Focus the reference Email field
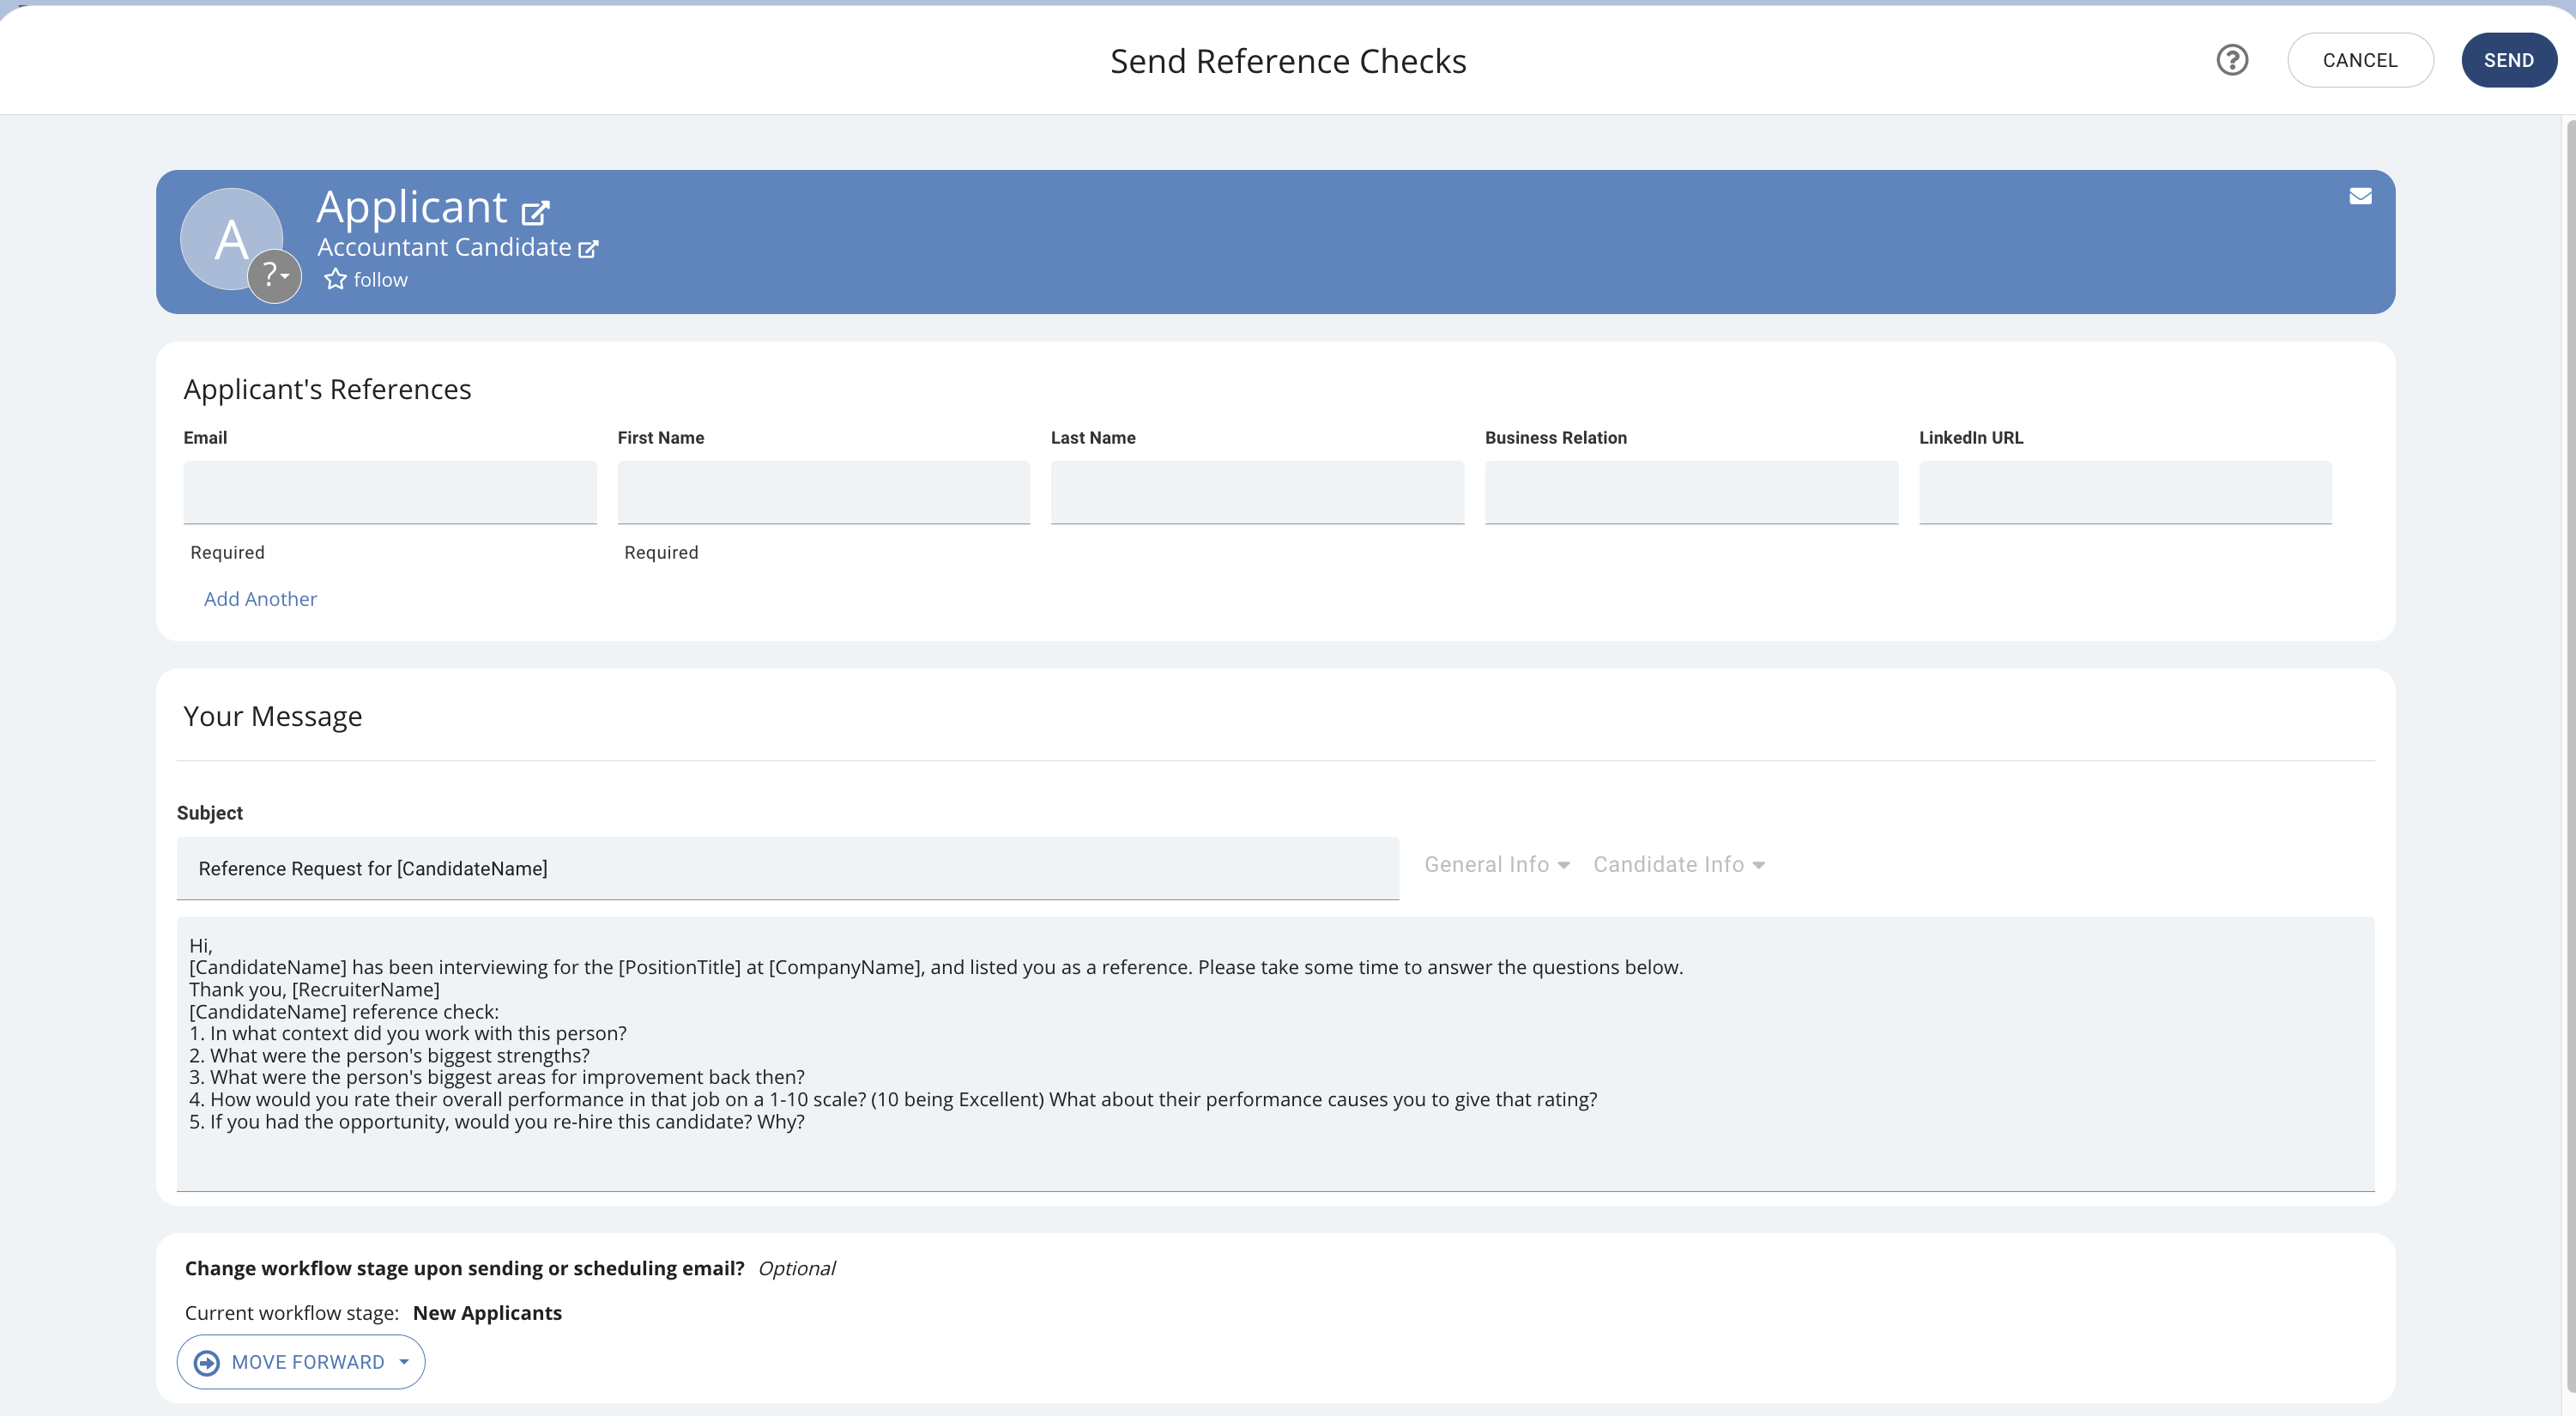2576x1416 pixels. 390,492
